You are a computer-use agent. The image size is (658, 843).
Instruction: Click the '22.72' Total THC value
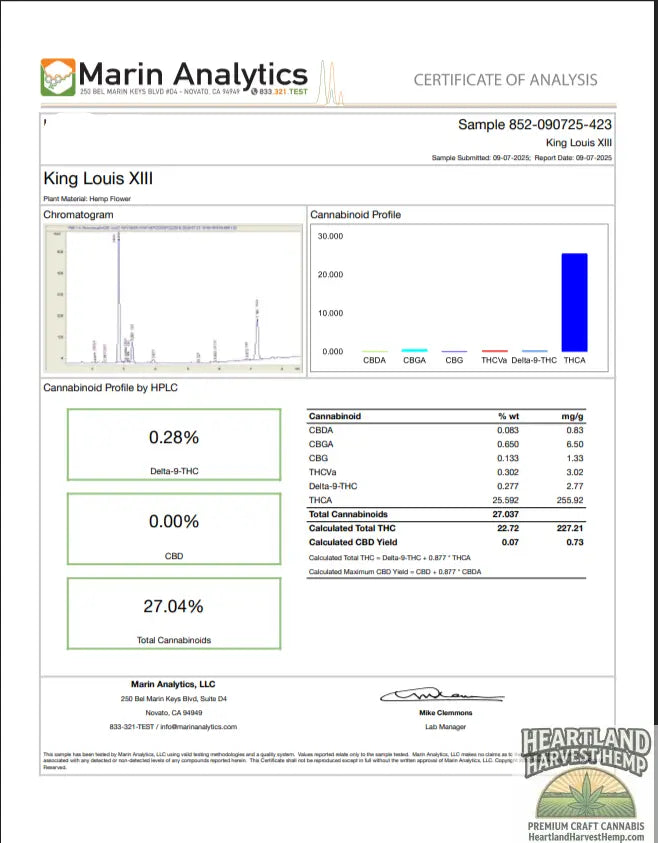click(x=508, y=528)
